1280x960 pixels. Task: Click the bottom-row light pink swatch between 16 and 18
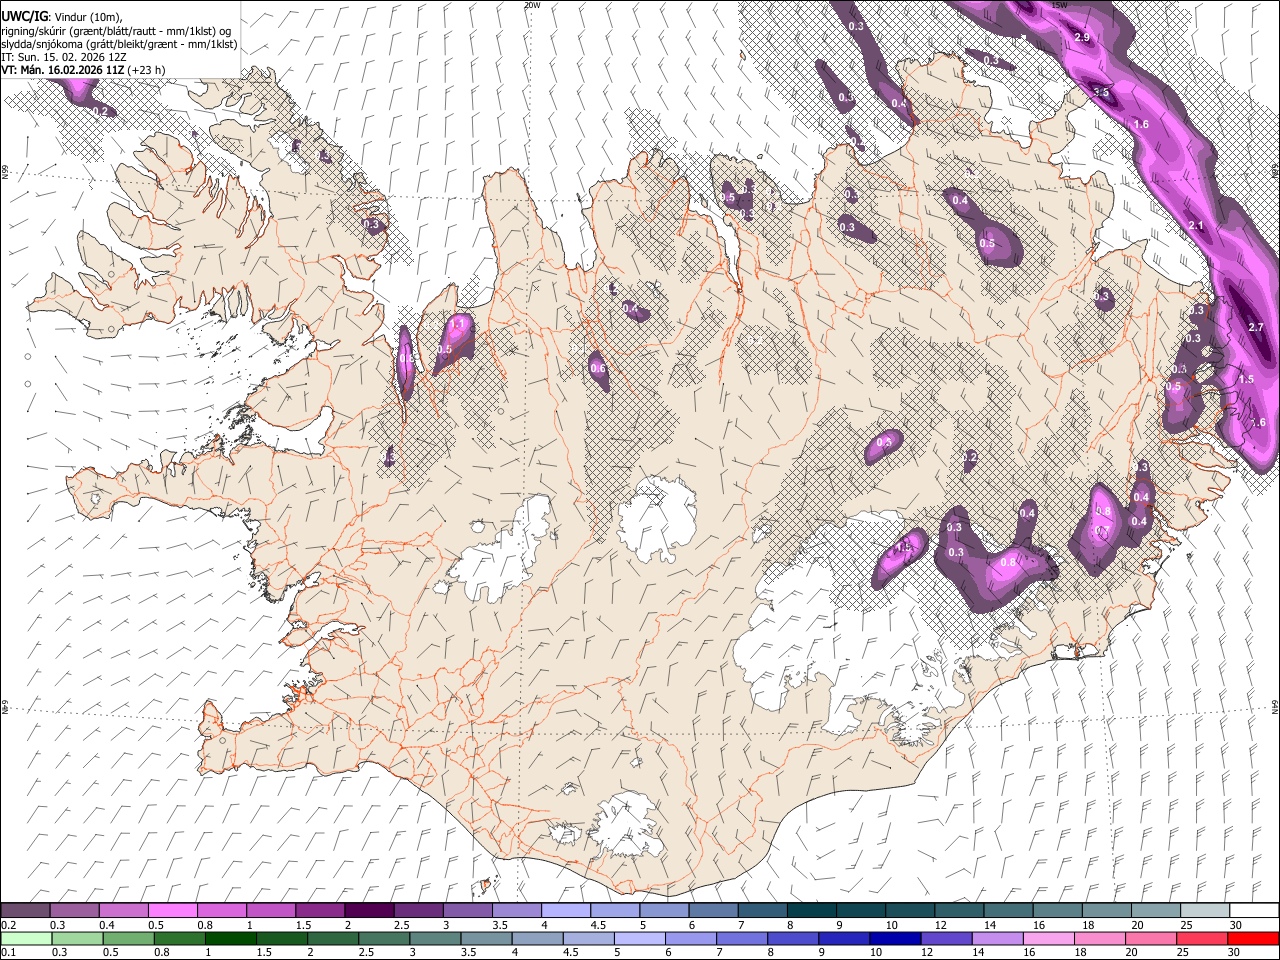pyautogui.click(x=1048, y=939)
